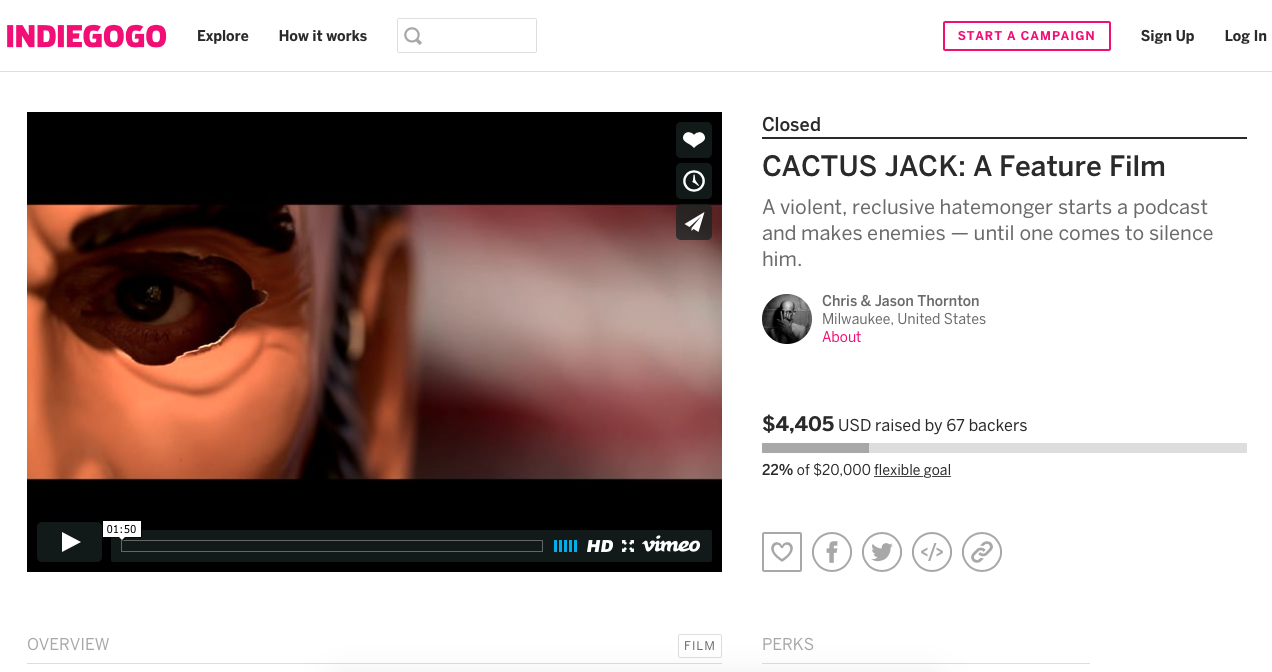Share video with paper plane icon
The image size is (1272, 672).
tap(694, 222)
